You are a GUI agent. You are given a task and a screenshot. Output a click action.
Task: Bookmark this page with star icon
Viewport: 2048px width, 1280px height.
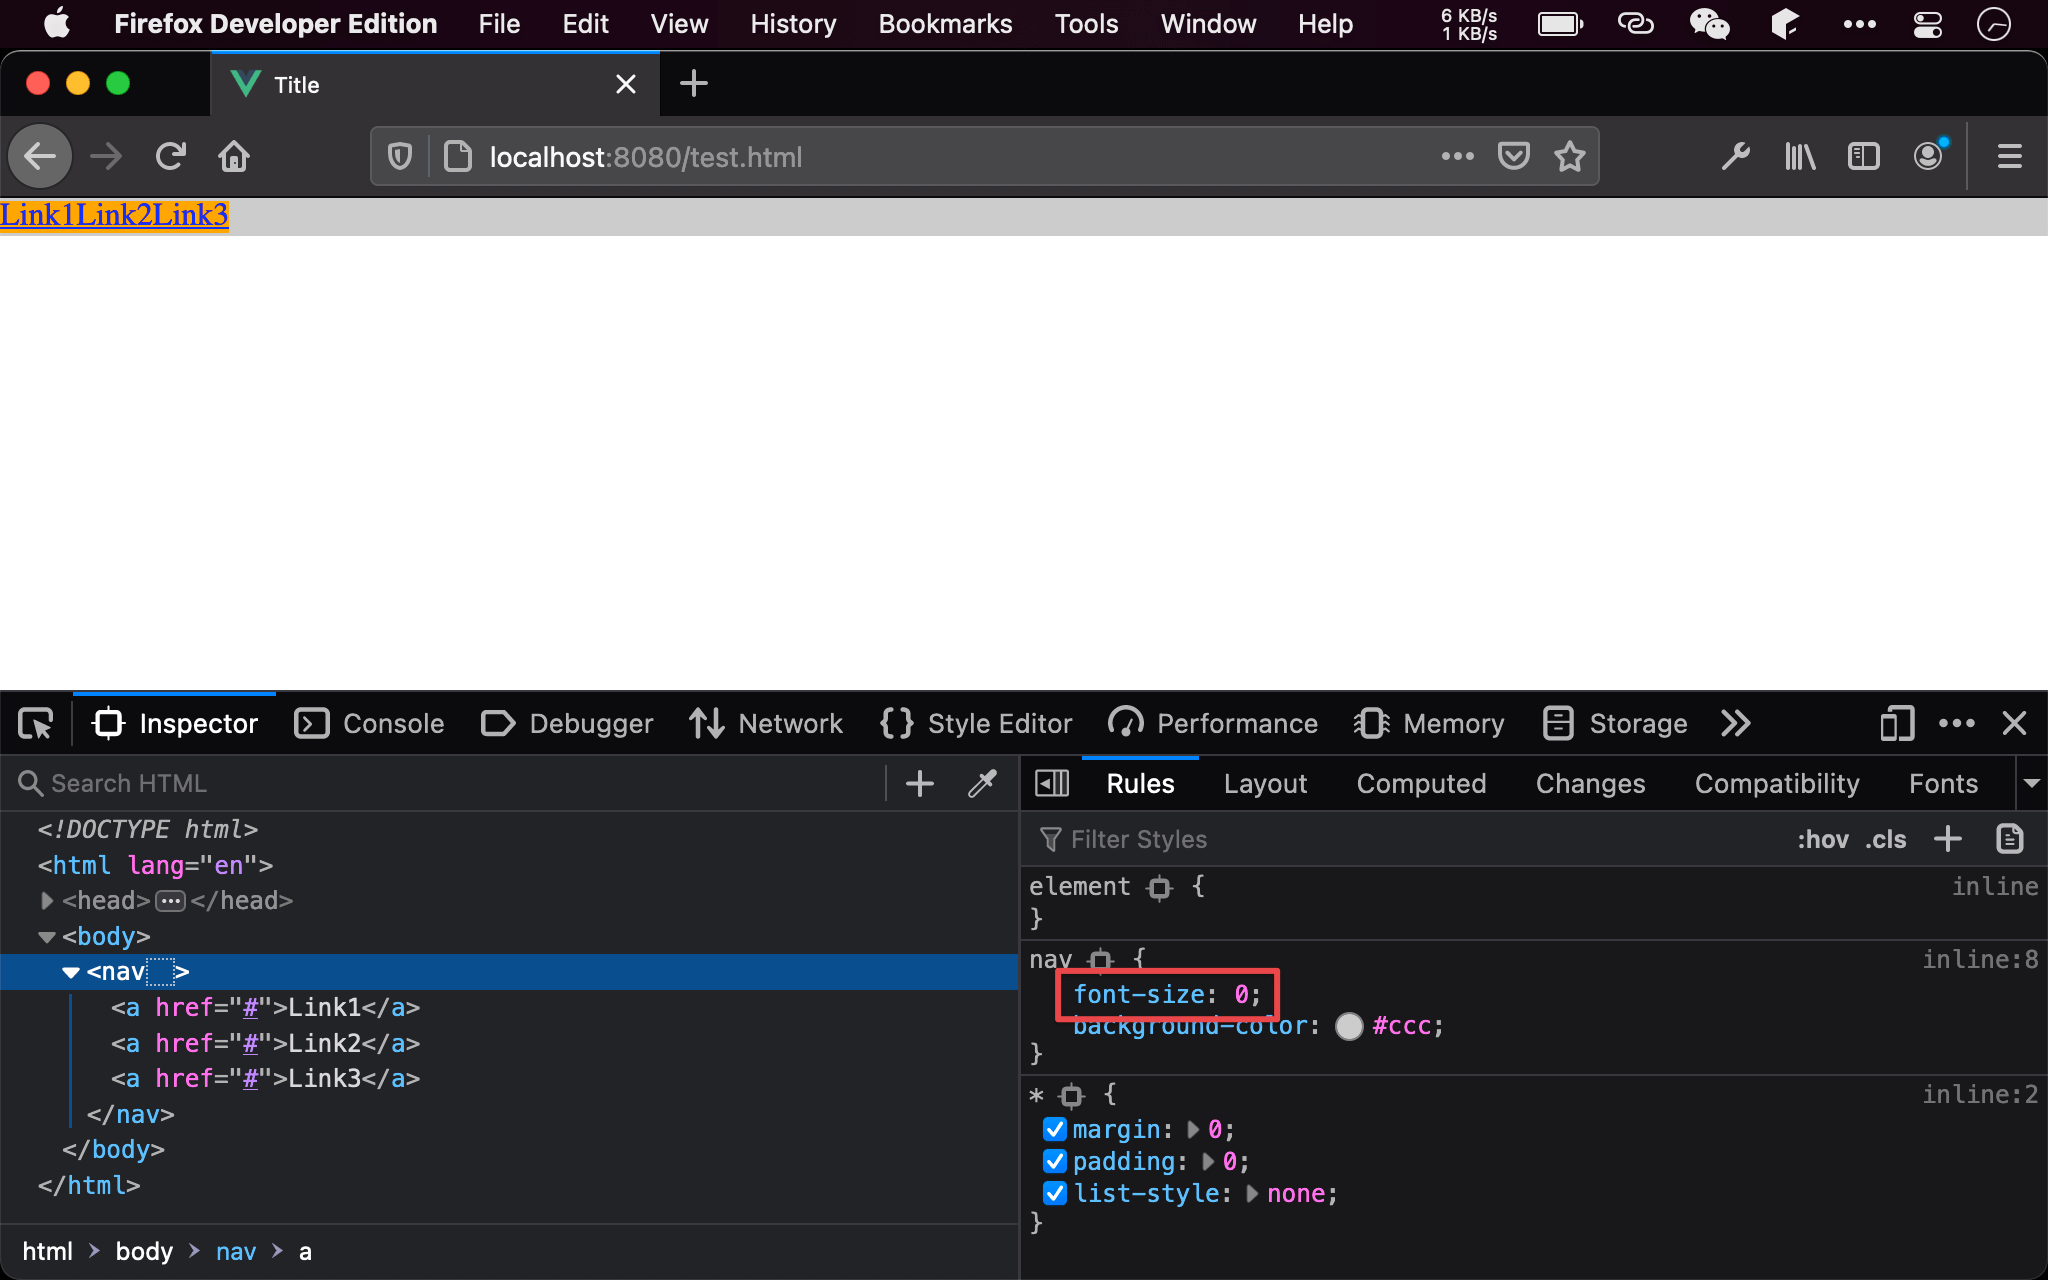(x=1569, y=156)
